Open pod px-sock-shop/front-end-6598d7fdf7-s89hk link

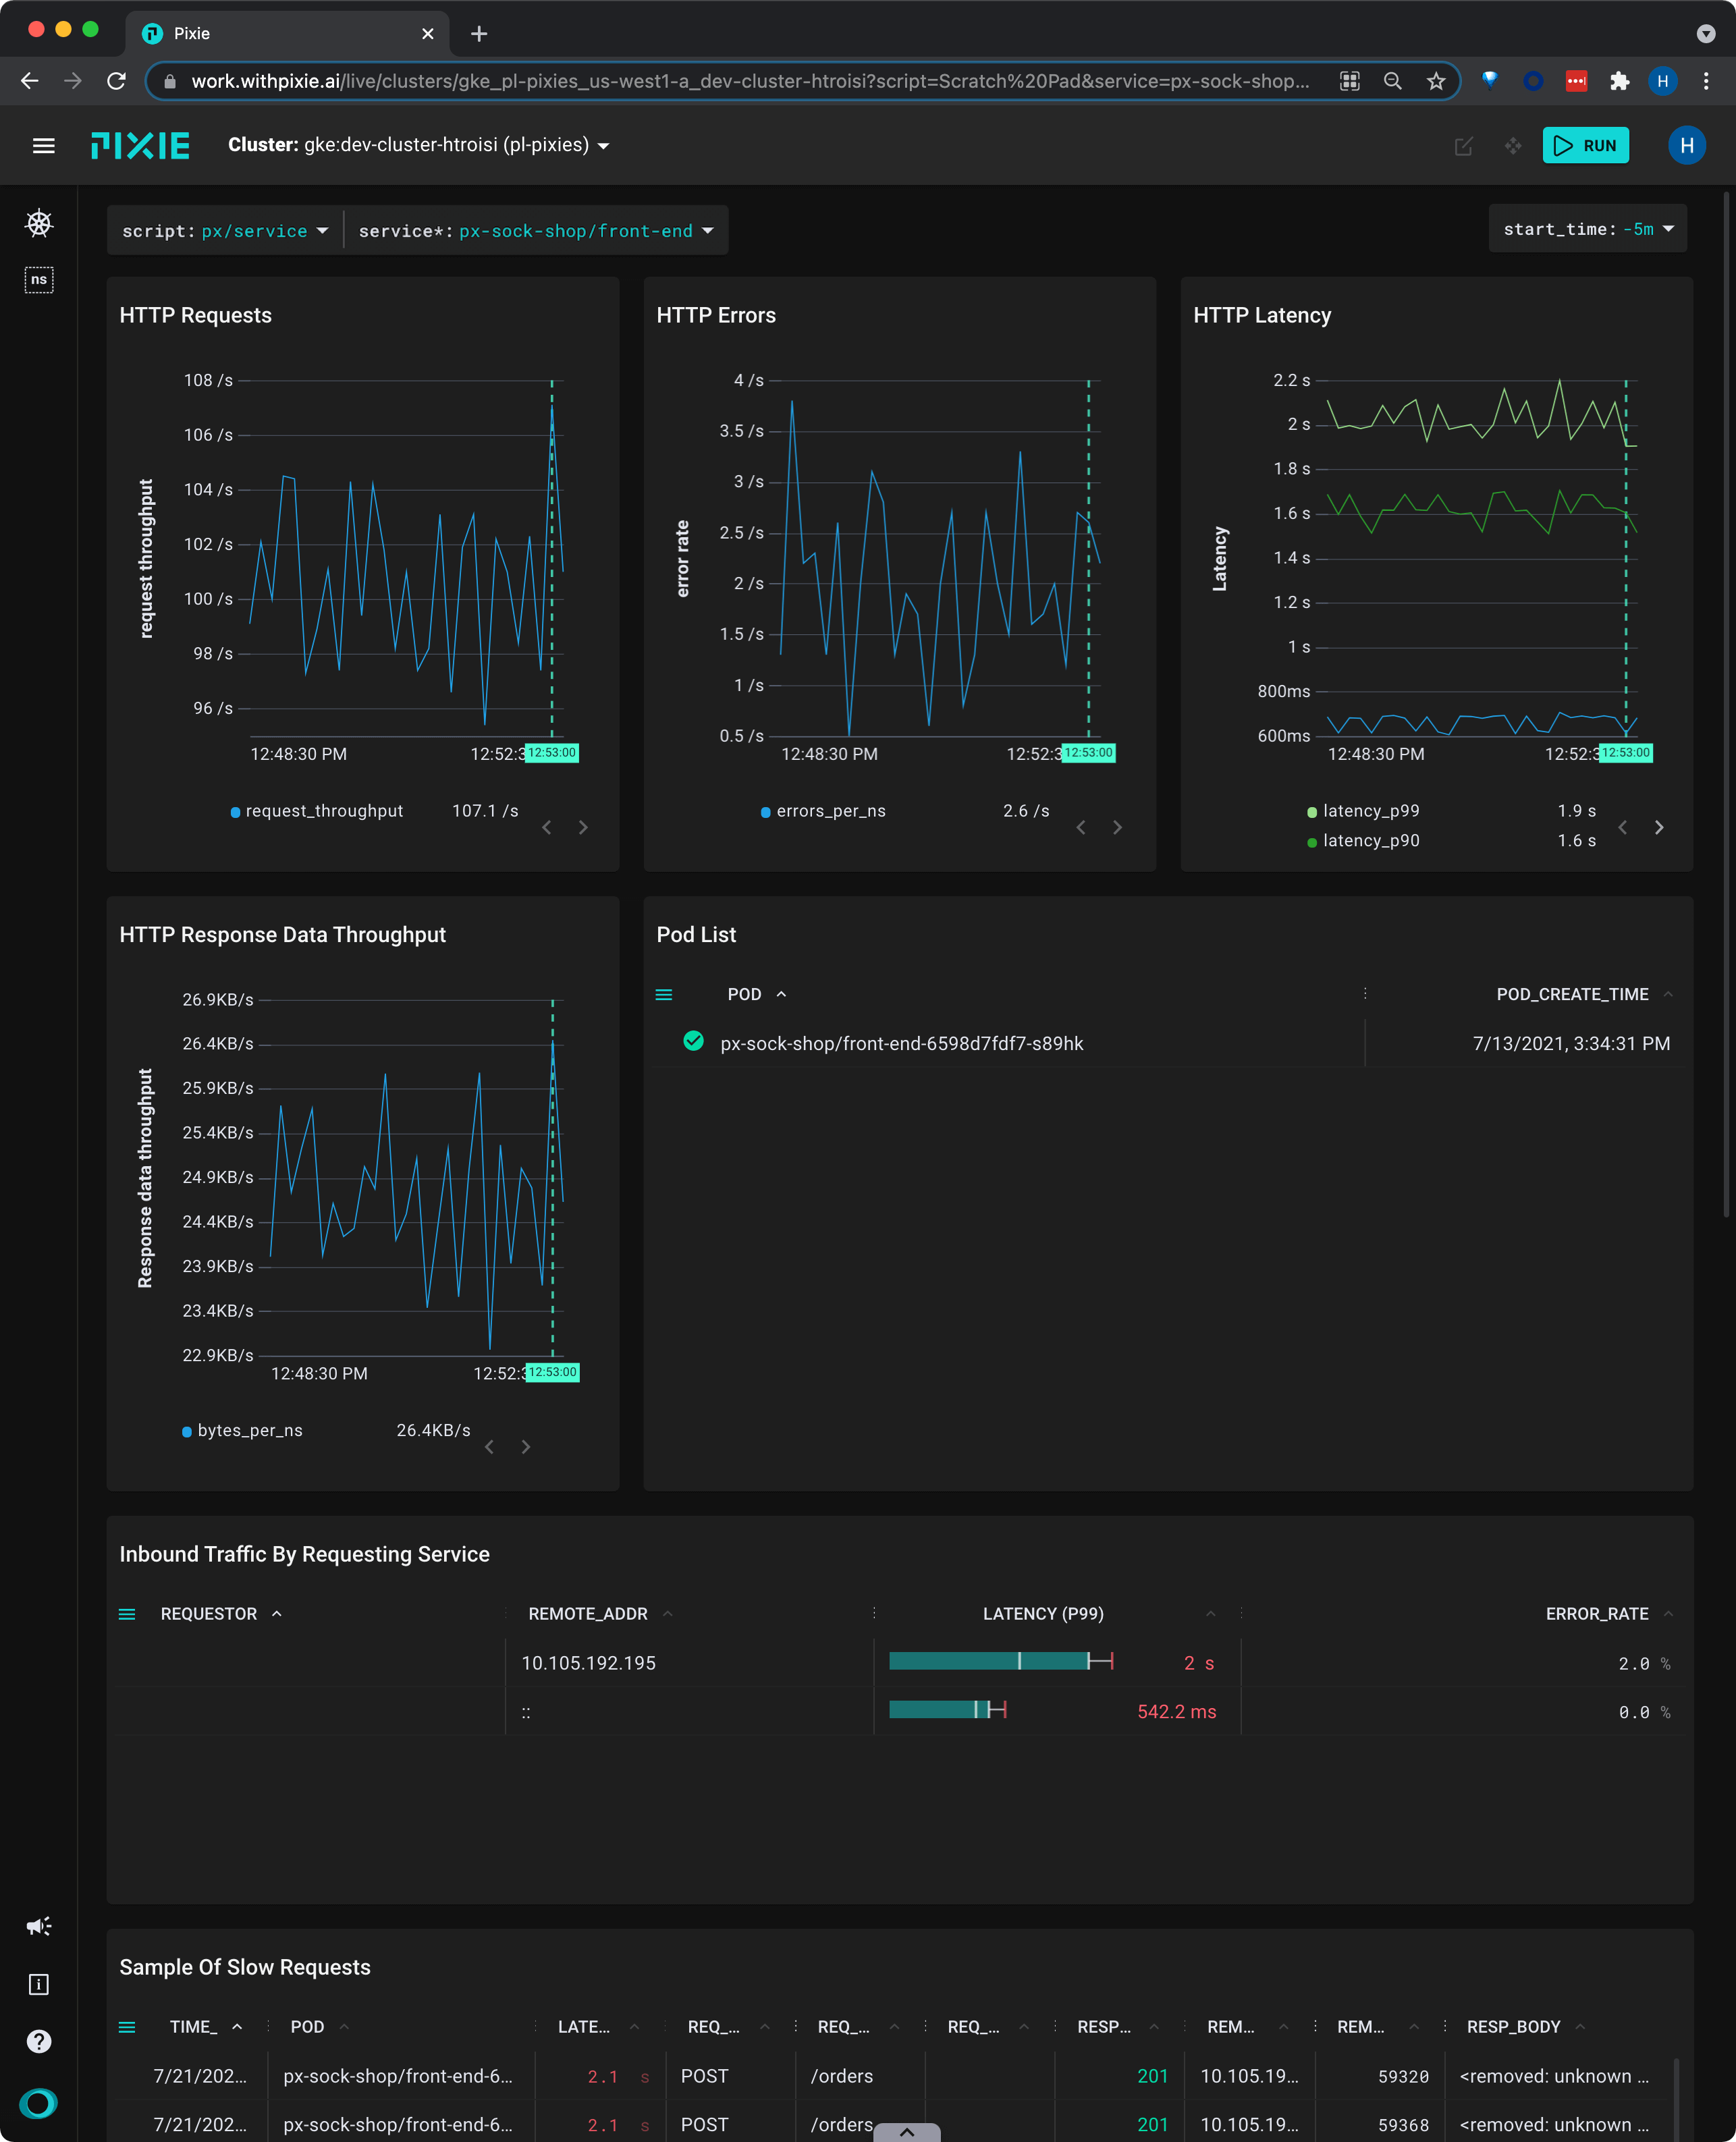pos(901,1044)
